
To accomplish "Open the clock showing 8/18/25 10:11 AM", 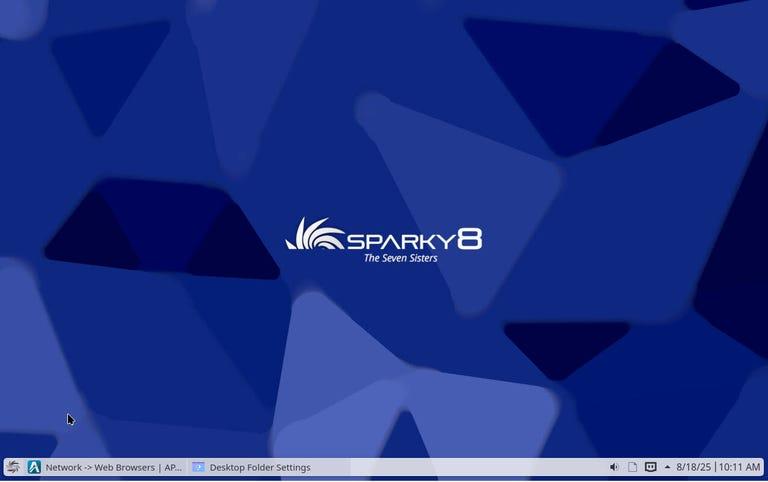I will point(718,467).
